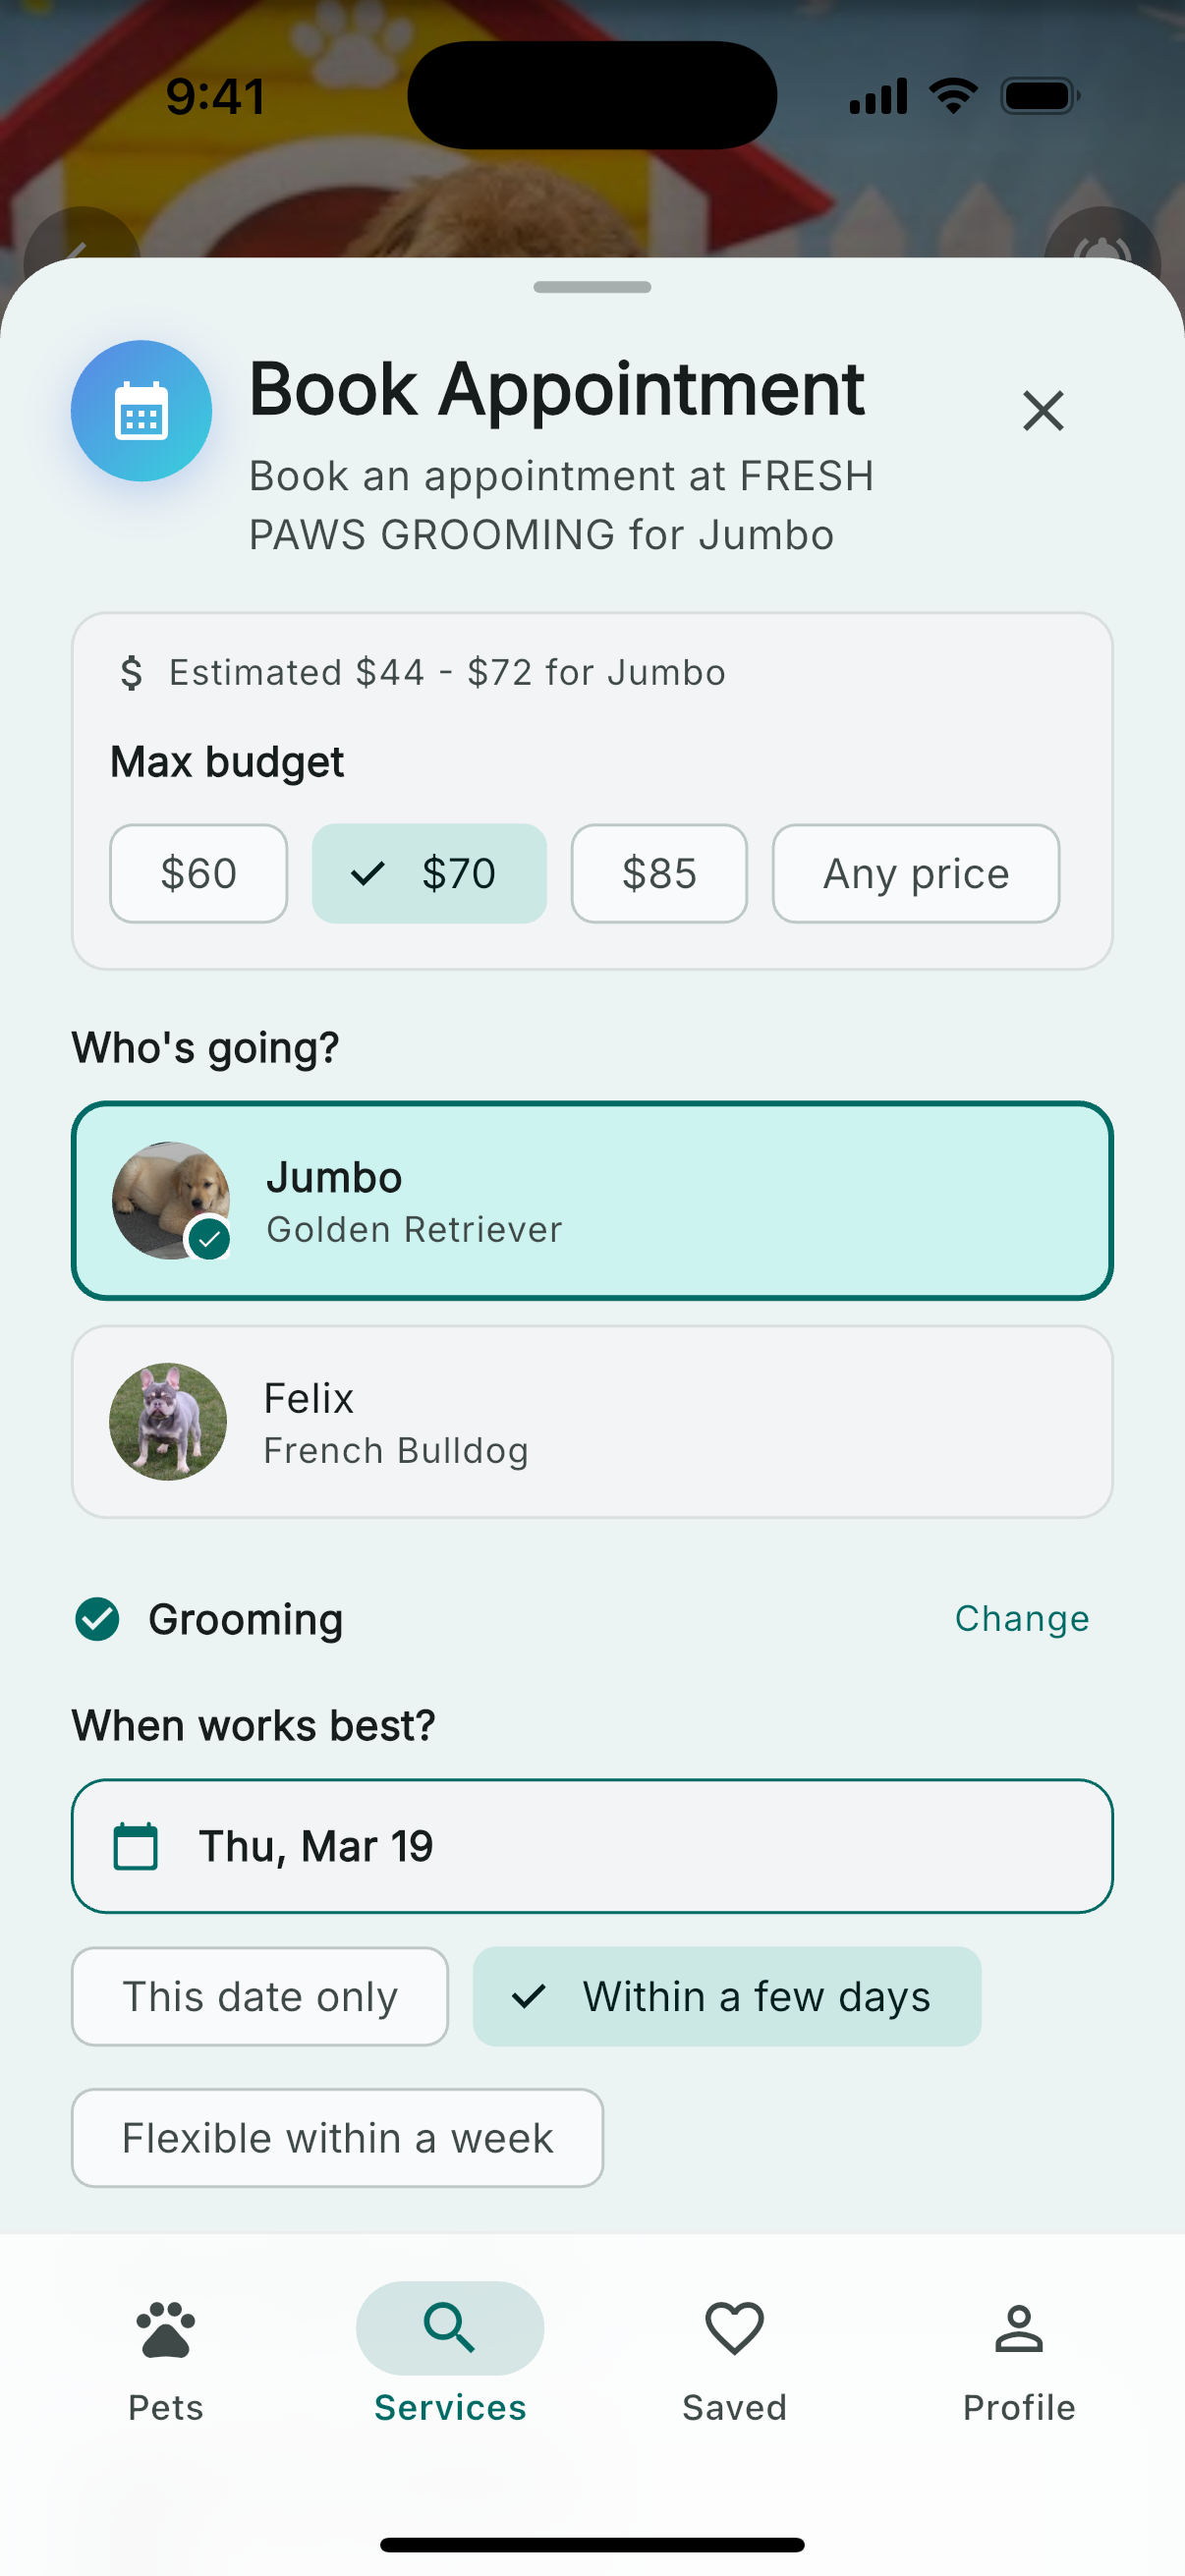Viewport: 1185px width, 2576px height.
Task: Open the Thu, Mar 19 date picker
Action: pyautogui.click(x=592, y=1846)
